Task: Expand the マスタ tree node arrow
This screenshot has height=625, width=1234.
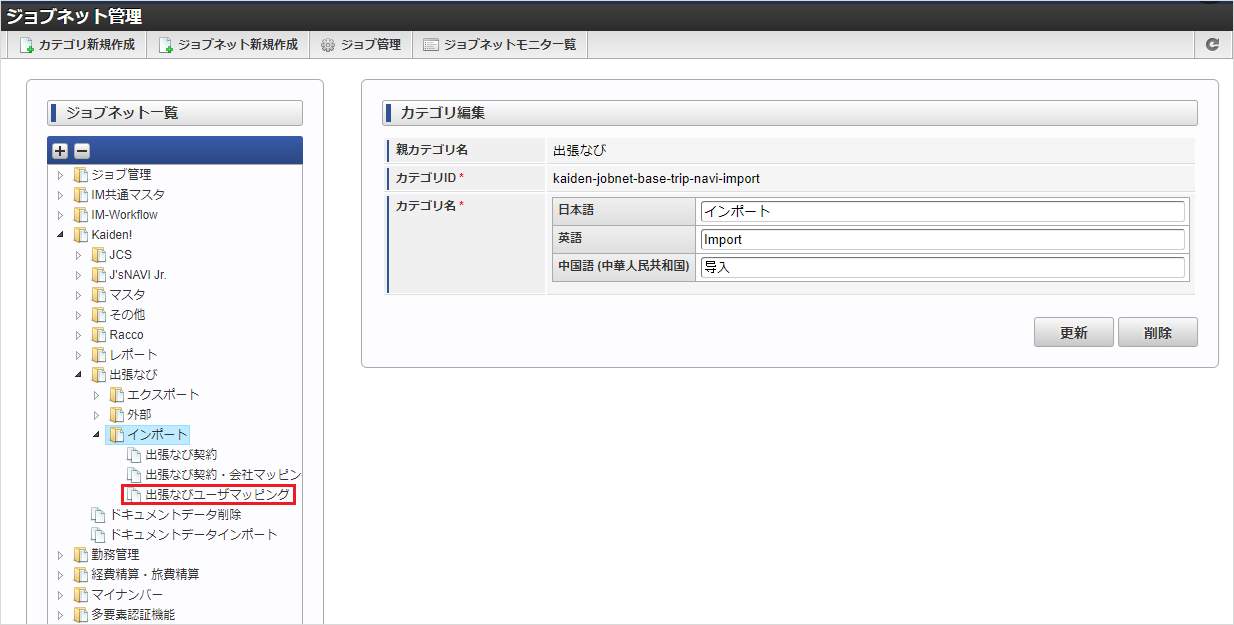Action: [78, 295]
